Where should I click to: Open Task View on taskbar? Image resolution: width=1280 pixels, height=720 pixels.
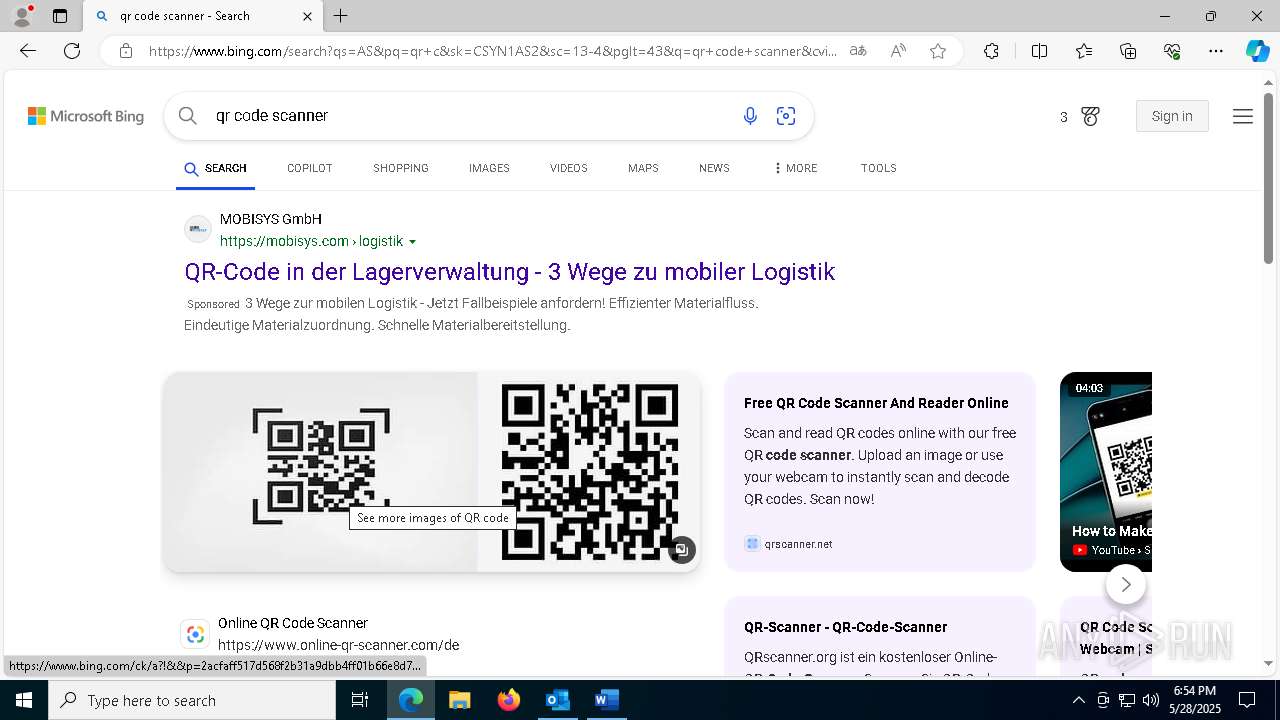click(360, 700)
